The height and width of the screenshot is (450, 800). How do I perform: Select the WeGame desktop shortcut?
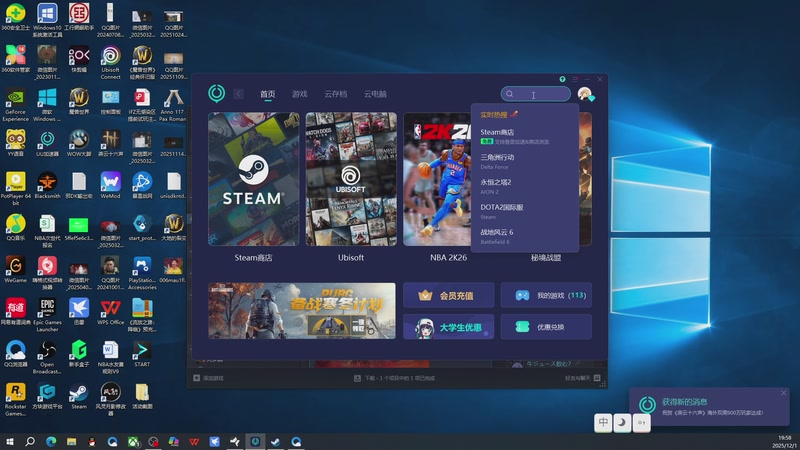[x=15, y=270]
